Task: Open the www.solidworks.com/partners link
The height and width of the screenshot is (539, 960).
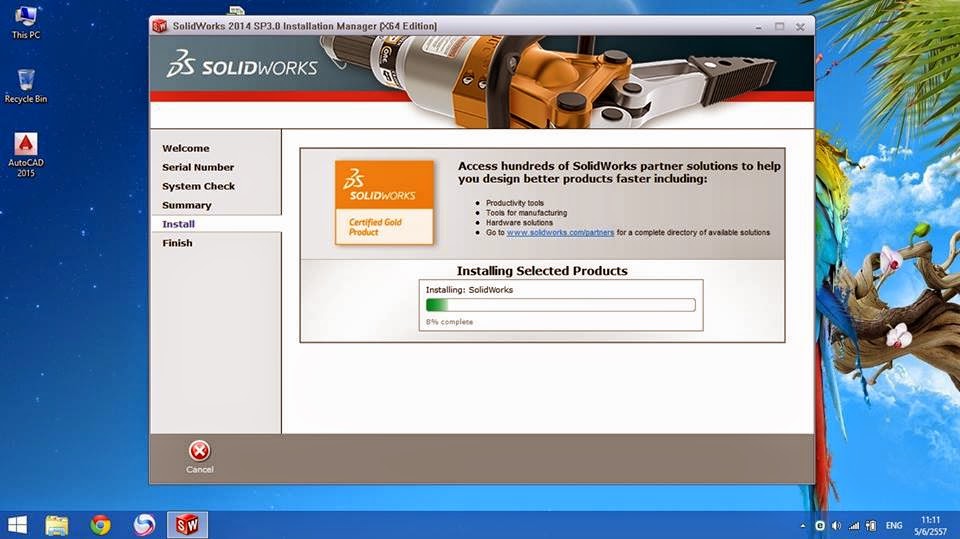Action: pyautogui.click(x=560, y=233)
